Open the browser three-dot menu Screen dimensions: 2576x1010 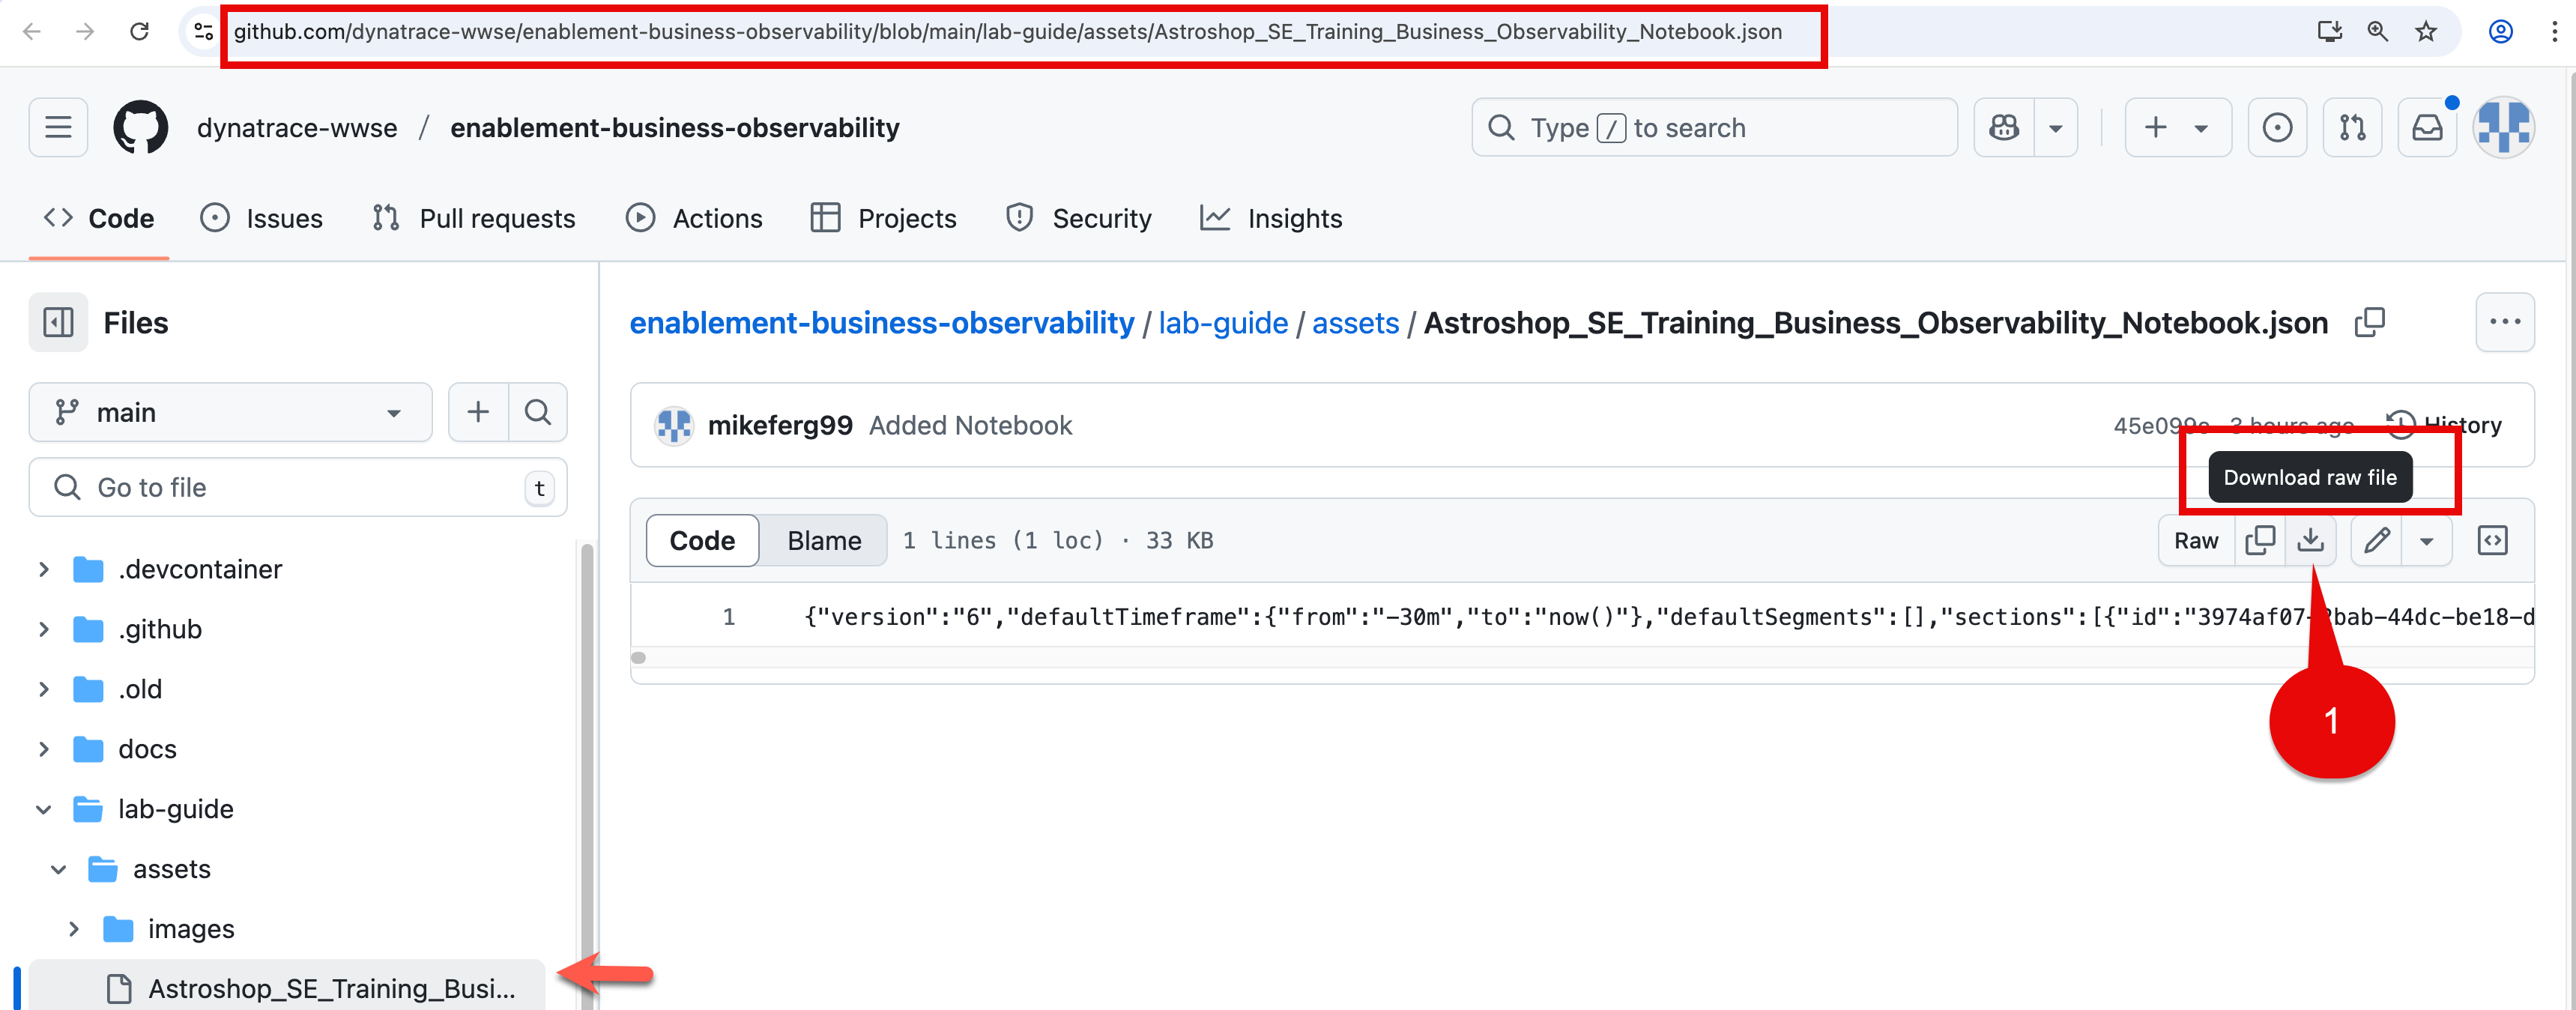pyautogui.click(x=2555, y=32)
